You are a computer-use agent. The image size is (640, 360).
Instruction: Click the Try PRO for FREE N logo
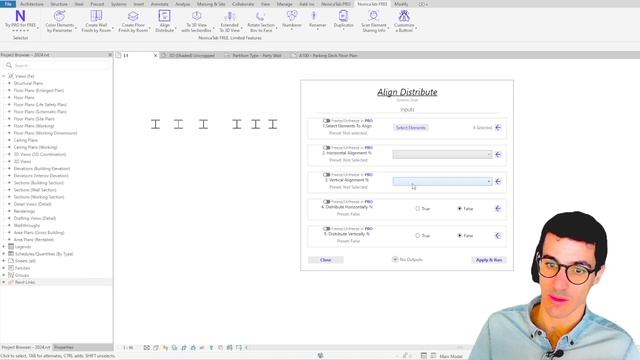tap(20, 16)
